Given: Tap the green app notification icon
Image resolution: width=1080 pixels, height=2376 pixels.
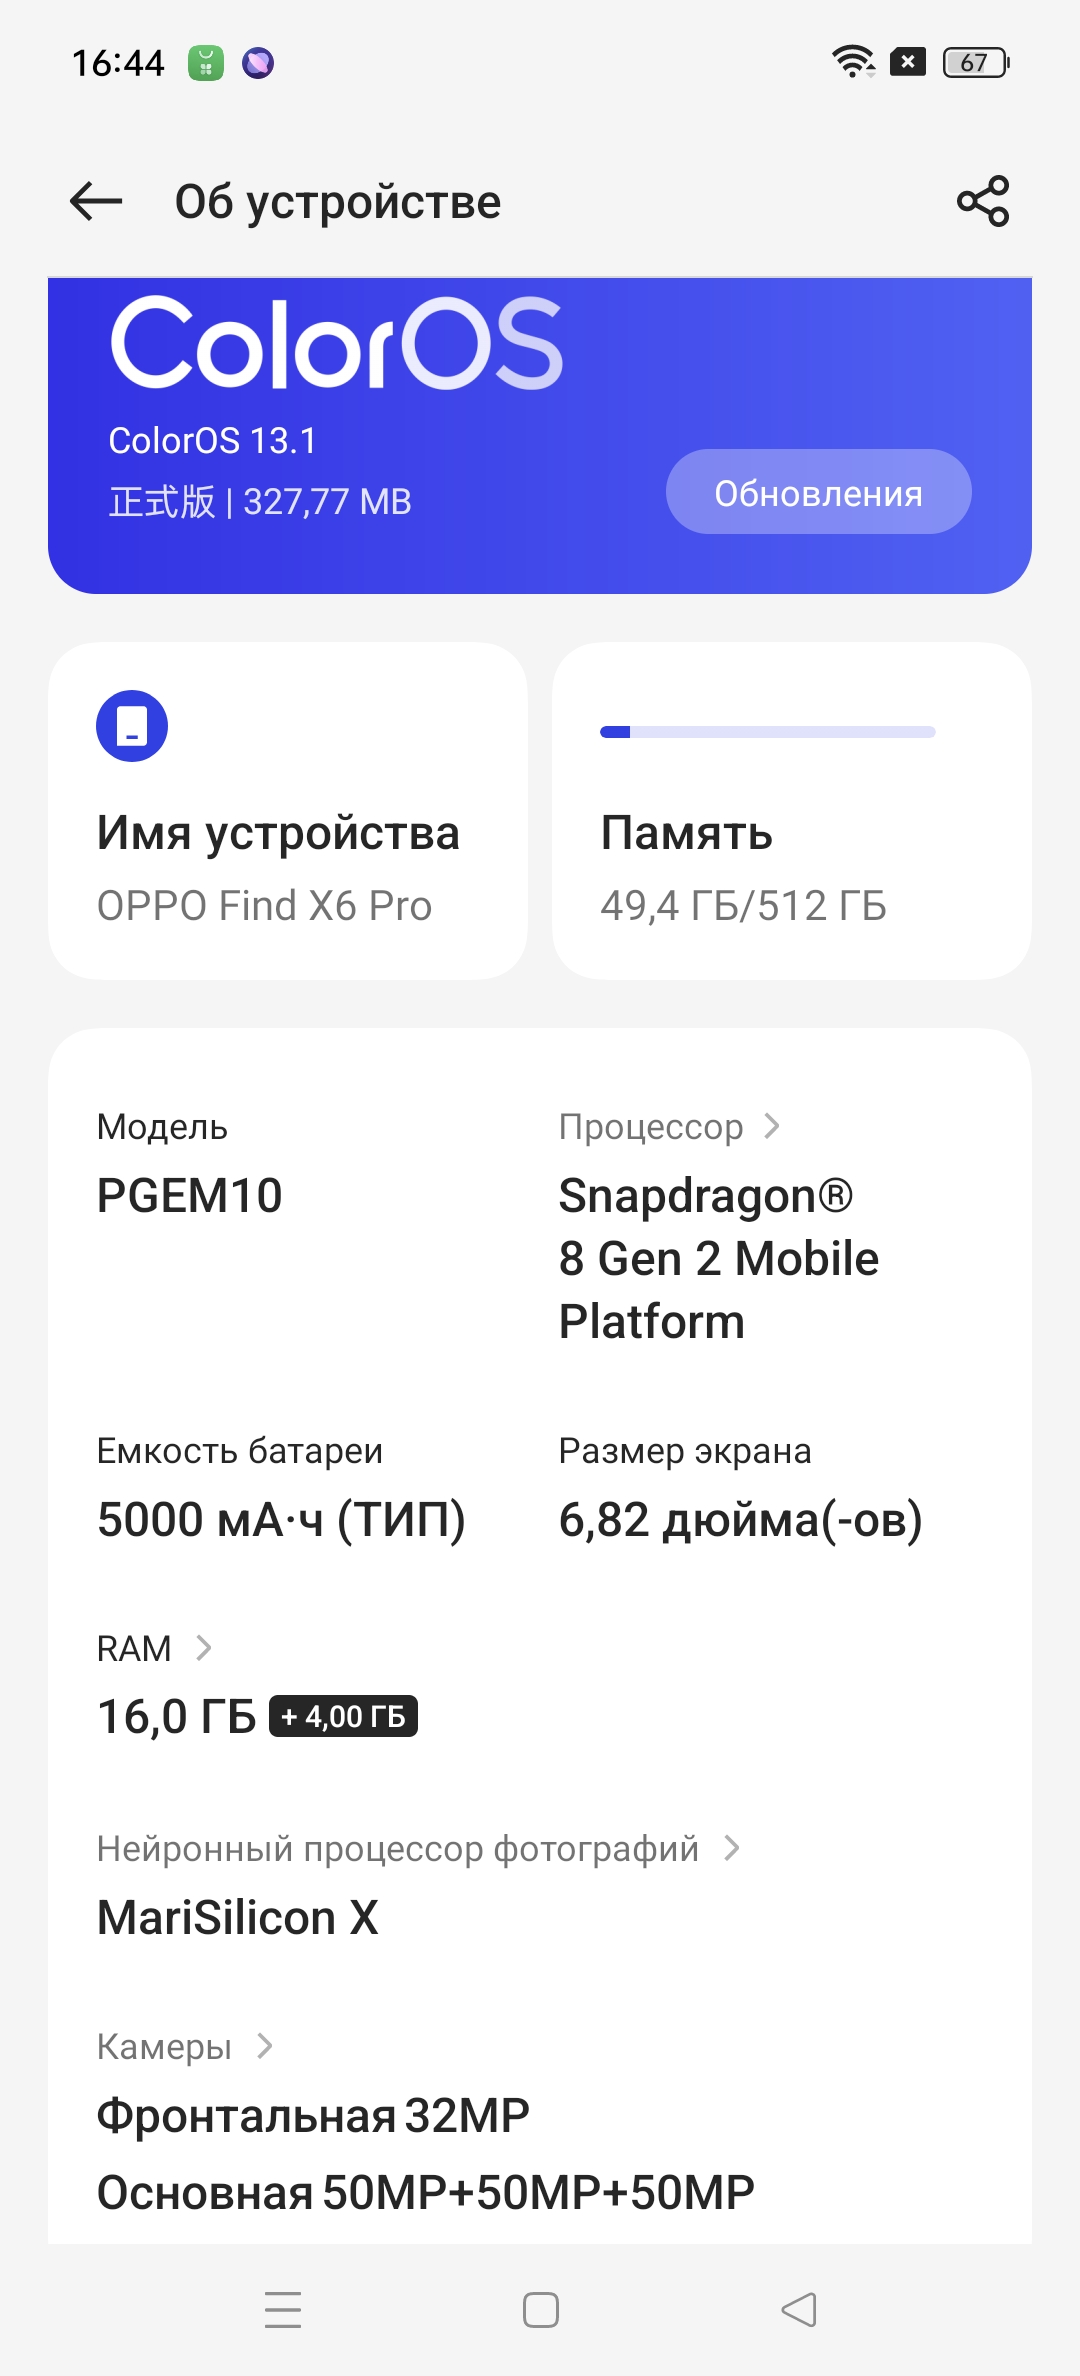Looking at the screenshot, I should click(206, 64).
